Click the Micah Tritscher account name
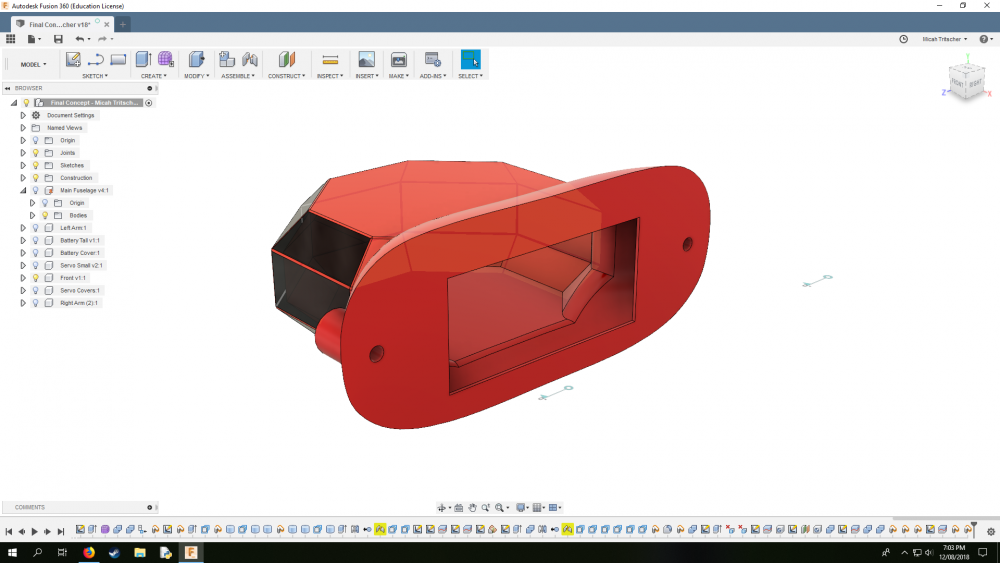 [x=942, y=39]
